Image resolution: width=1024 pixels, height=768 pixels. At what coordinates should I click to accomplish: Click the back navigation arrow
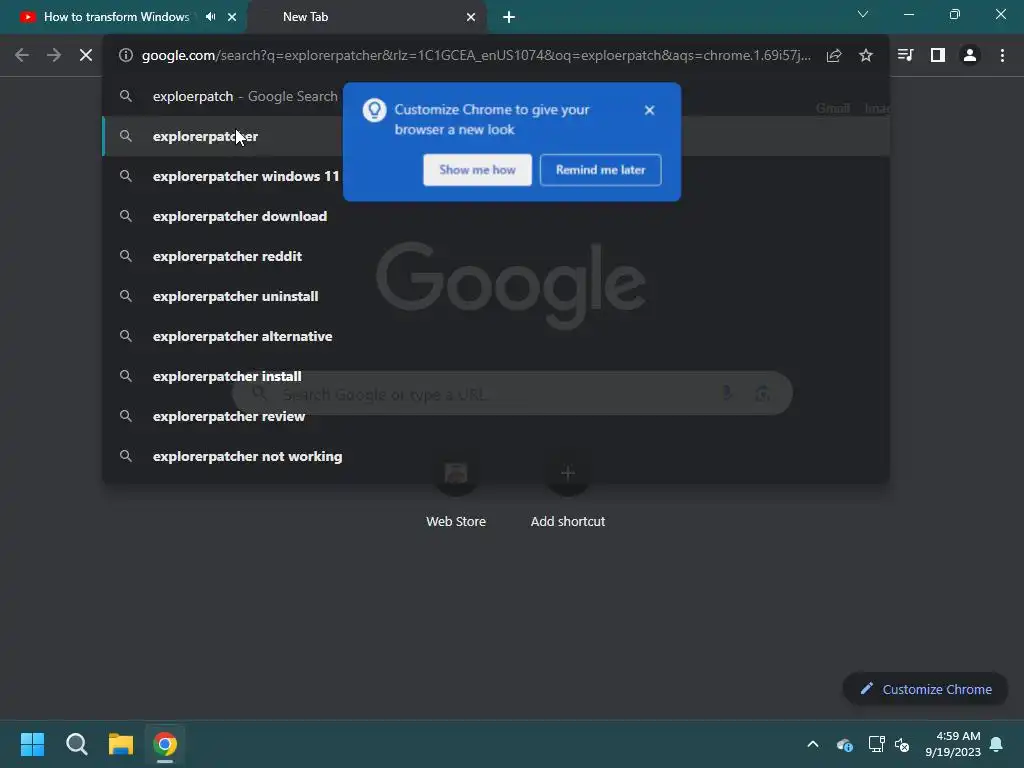tap(22, 56)
